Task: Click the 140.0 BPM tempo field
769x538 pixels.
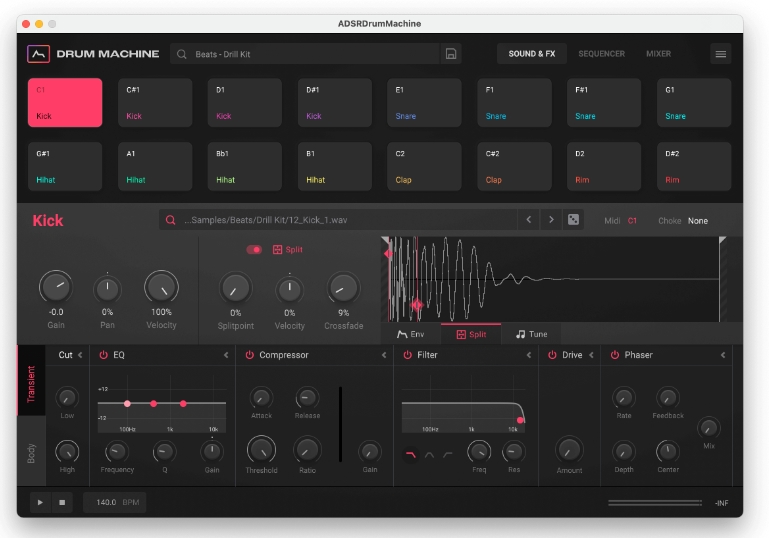Action: pos(114,502)
